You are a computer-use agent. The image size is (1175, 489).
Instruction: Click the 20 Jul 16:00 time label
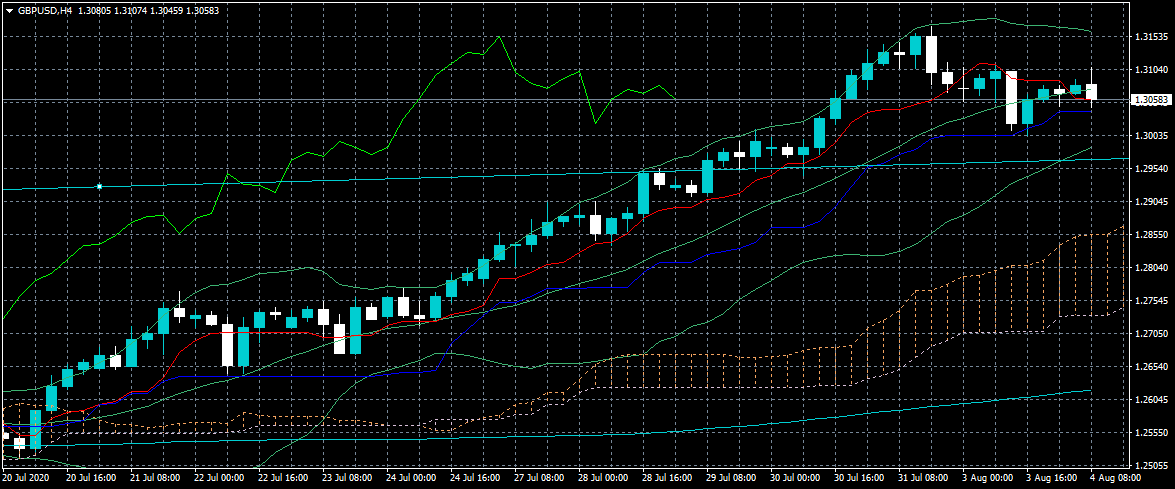(x=91, y=476)
